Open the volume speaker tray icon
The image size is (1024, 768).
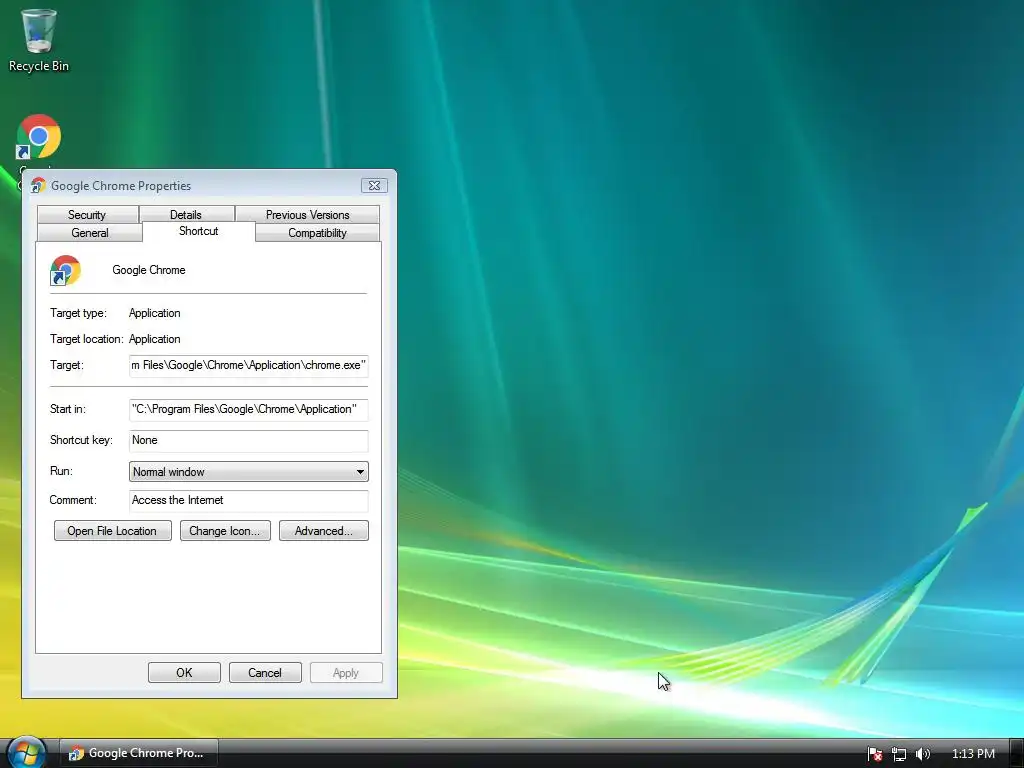(922, 754)
